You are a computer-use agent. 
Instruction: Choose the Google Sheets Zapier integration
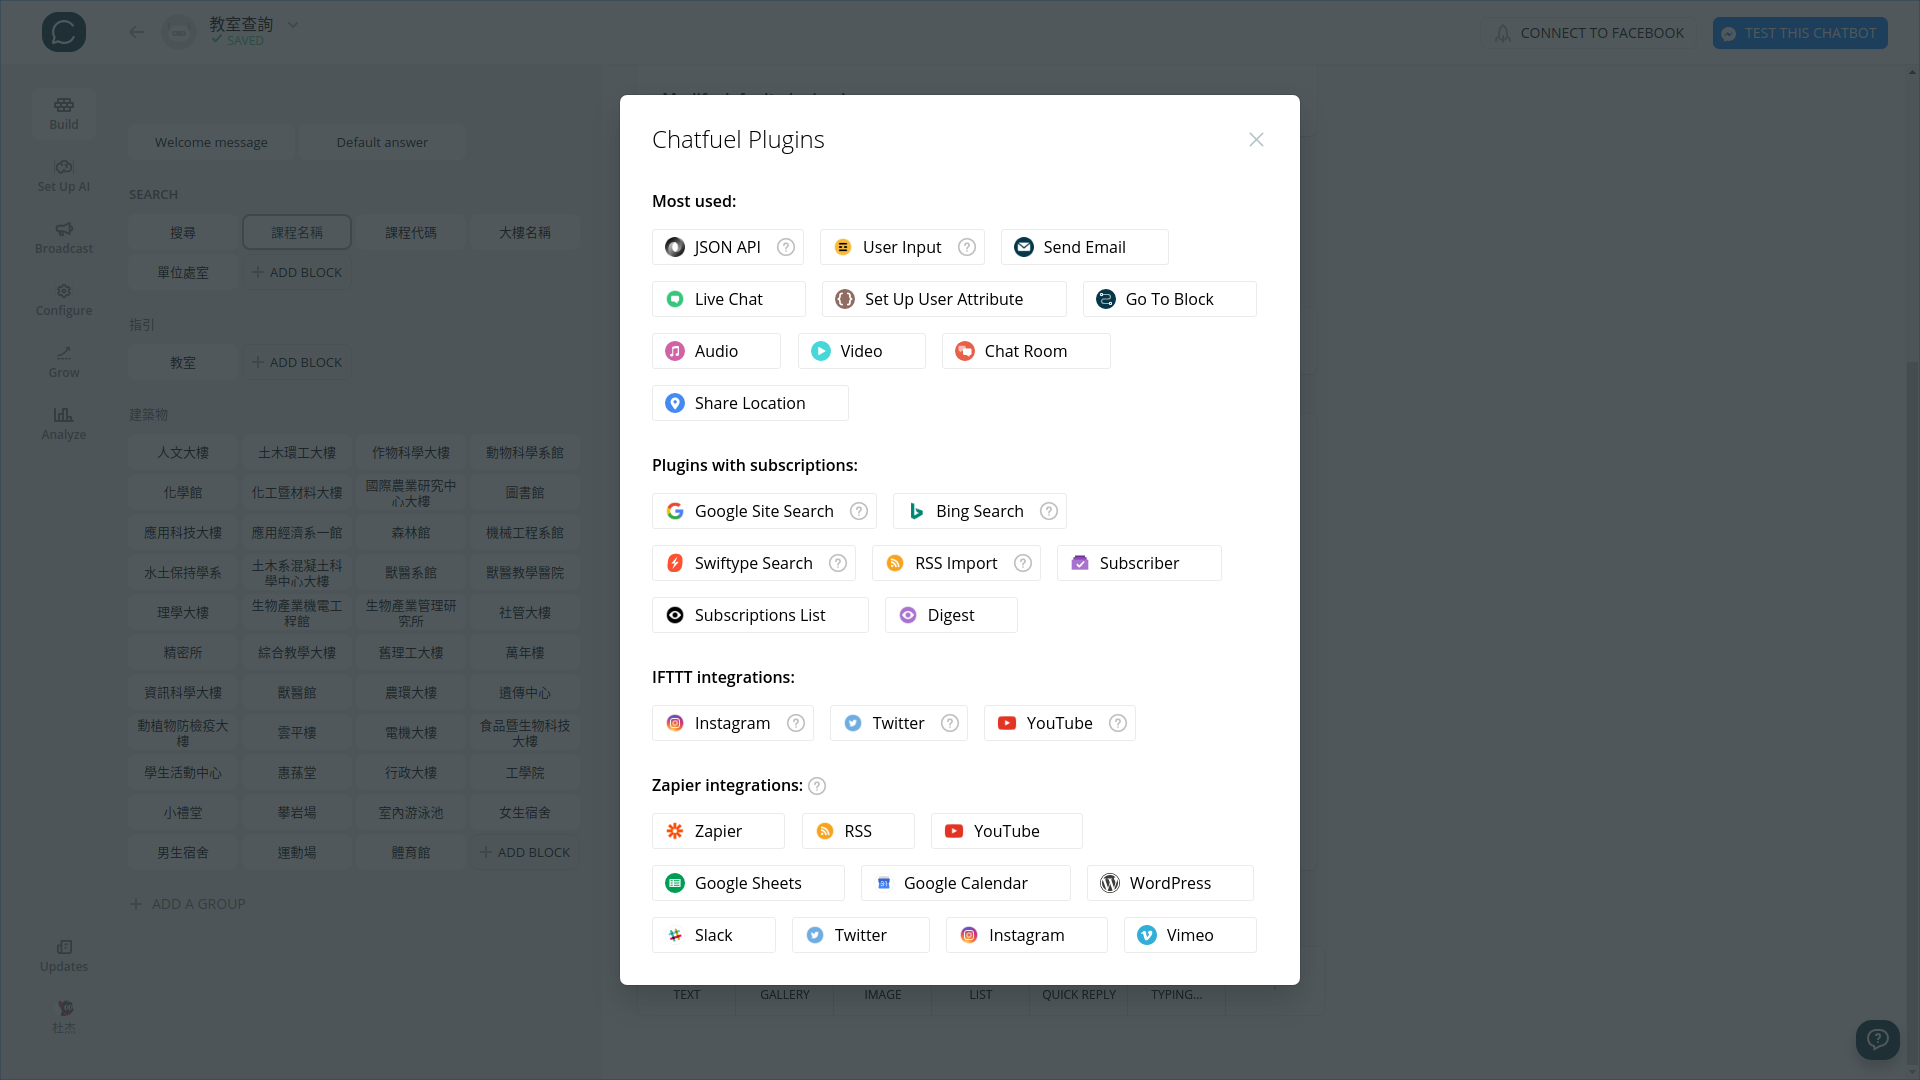click(747, 883)
